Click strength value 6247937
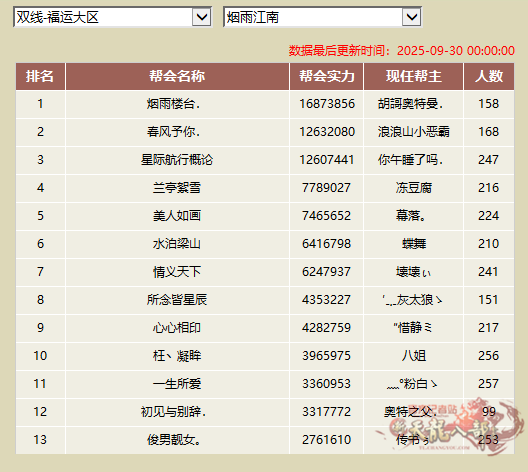528x472 pixels. (x=326, y=271)
